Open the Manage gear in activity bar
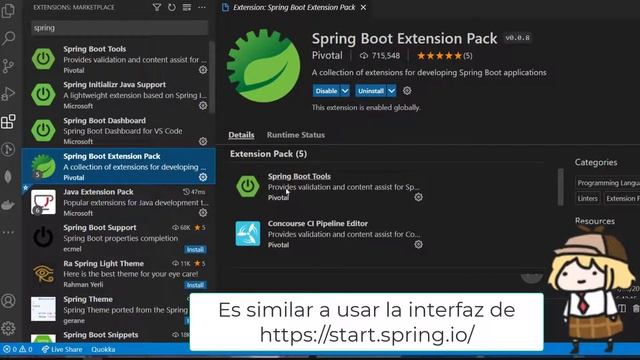640x360 pixels. coord(8,328)
